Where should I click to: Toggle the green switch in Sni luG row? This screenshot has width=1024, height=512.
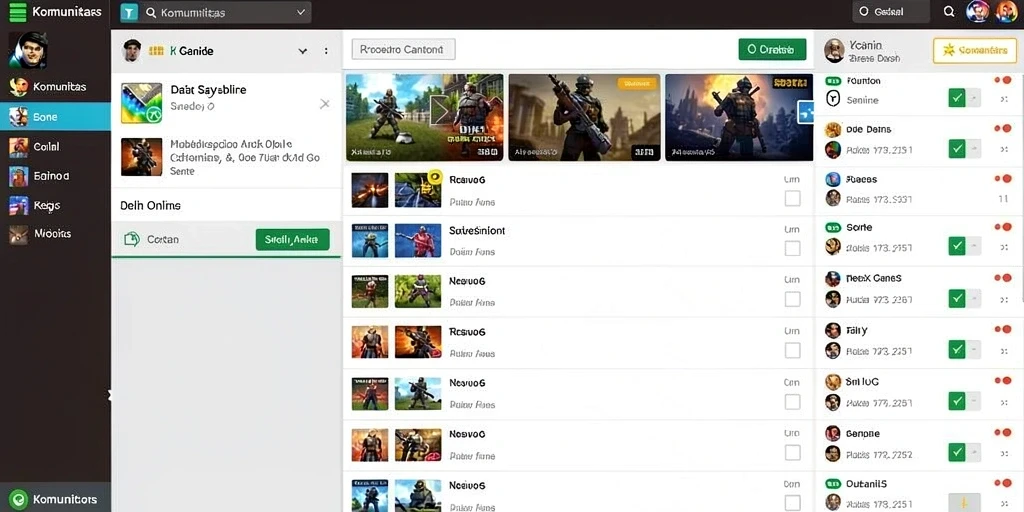pyautogui.click(x=964, y=400)
